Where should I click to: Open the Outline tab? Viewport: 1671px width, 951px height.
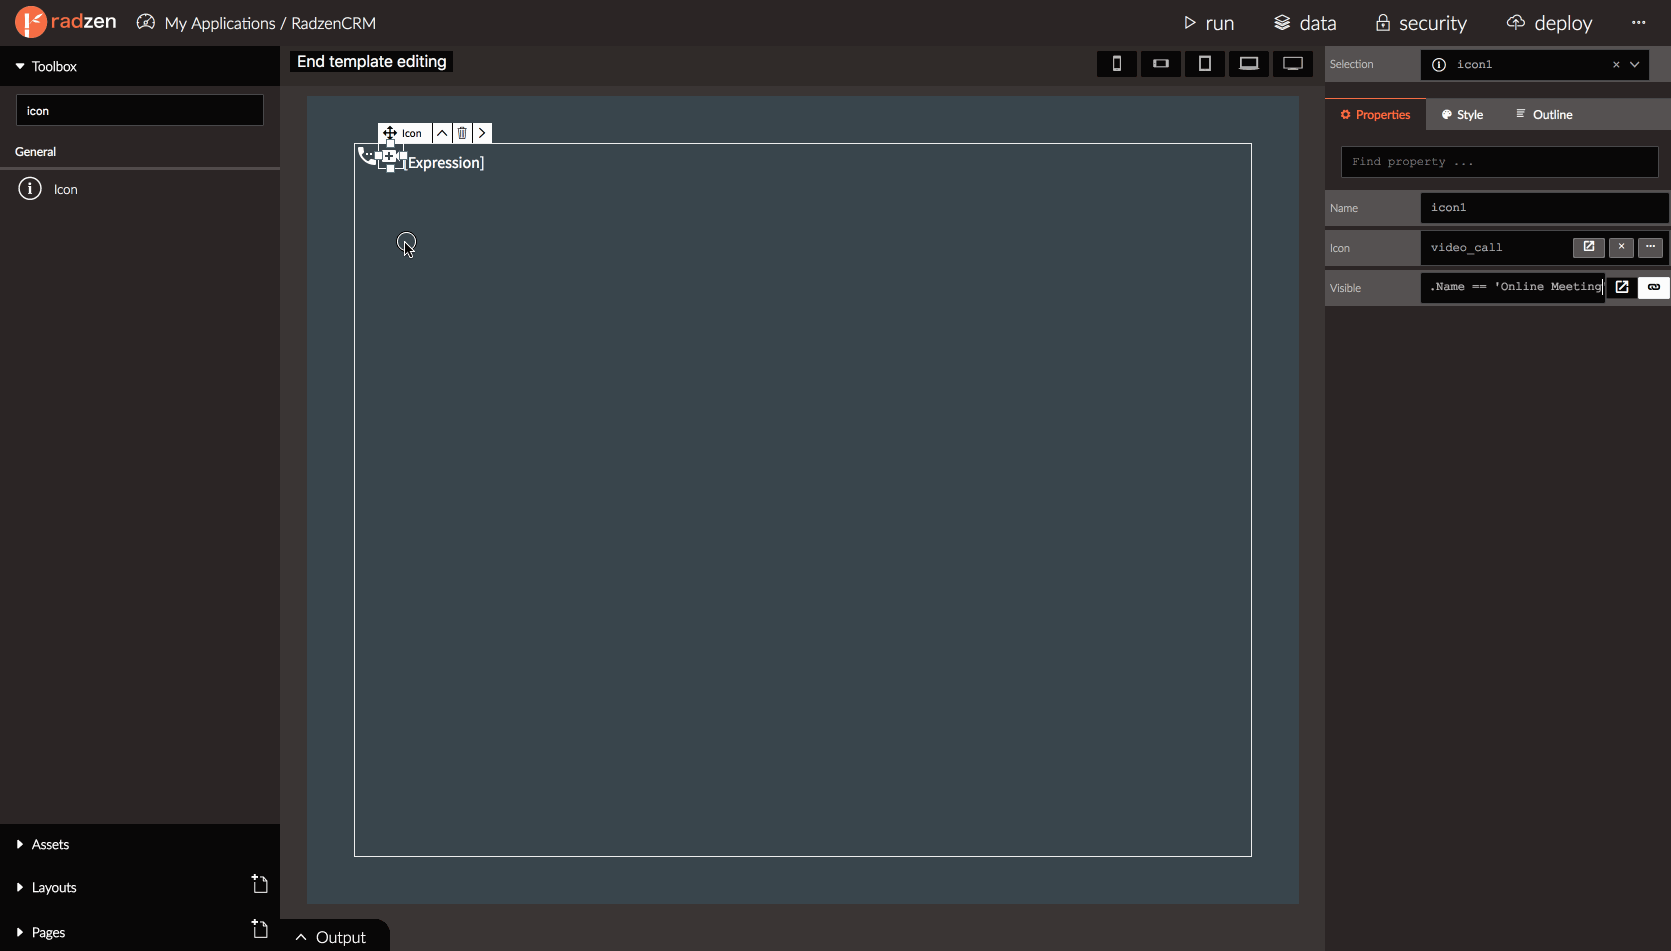click(x=1544, y=115)
